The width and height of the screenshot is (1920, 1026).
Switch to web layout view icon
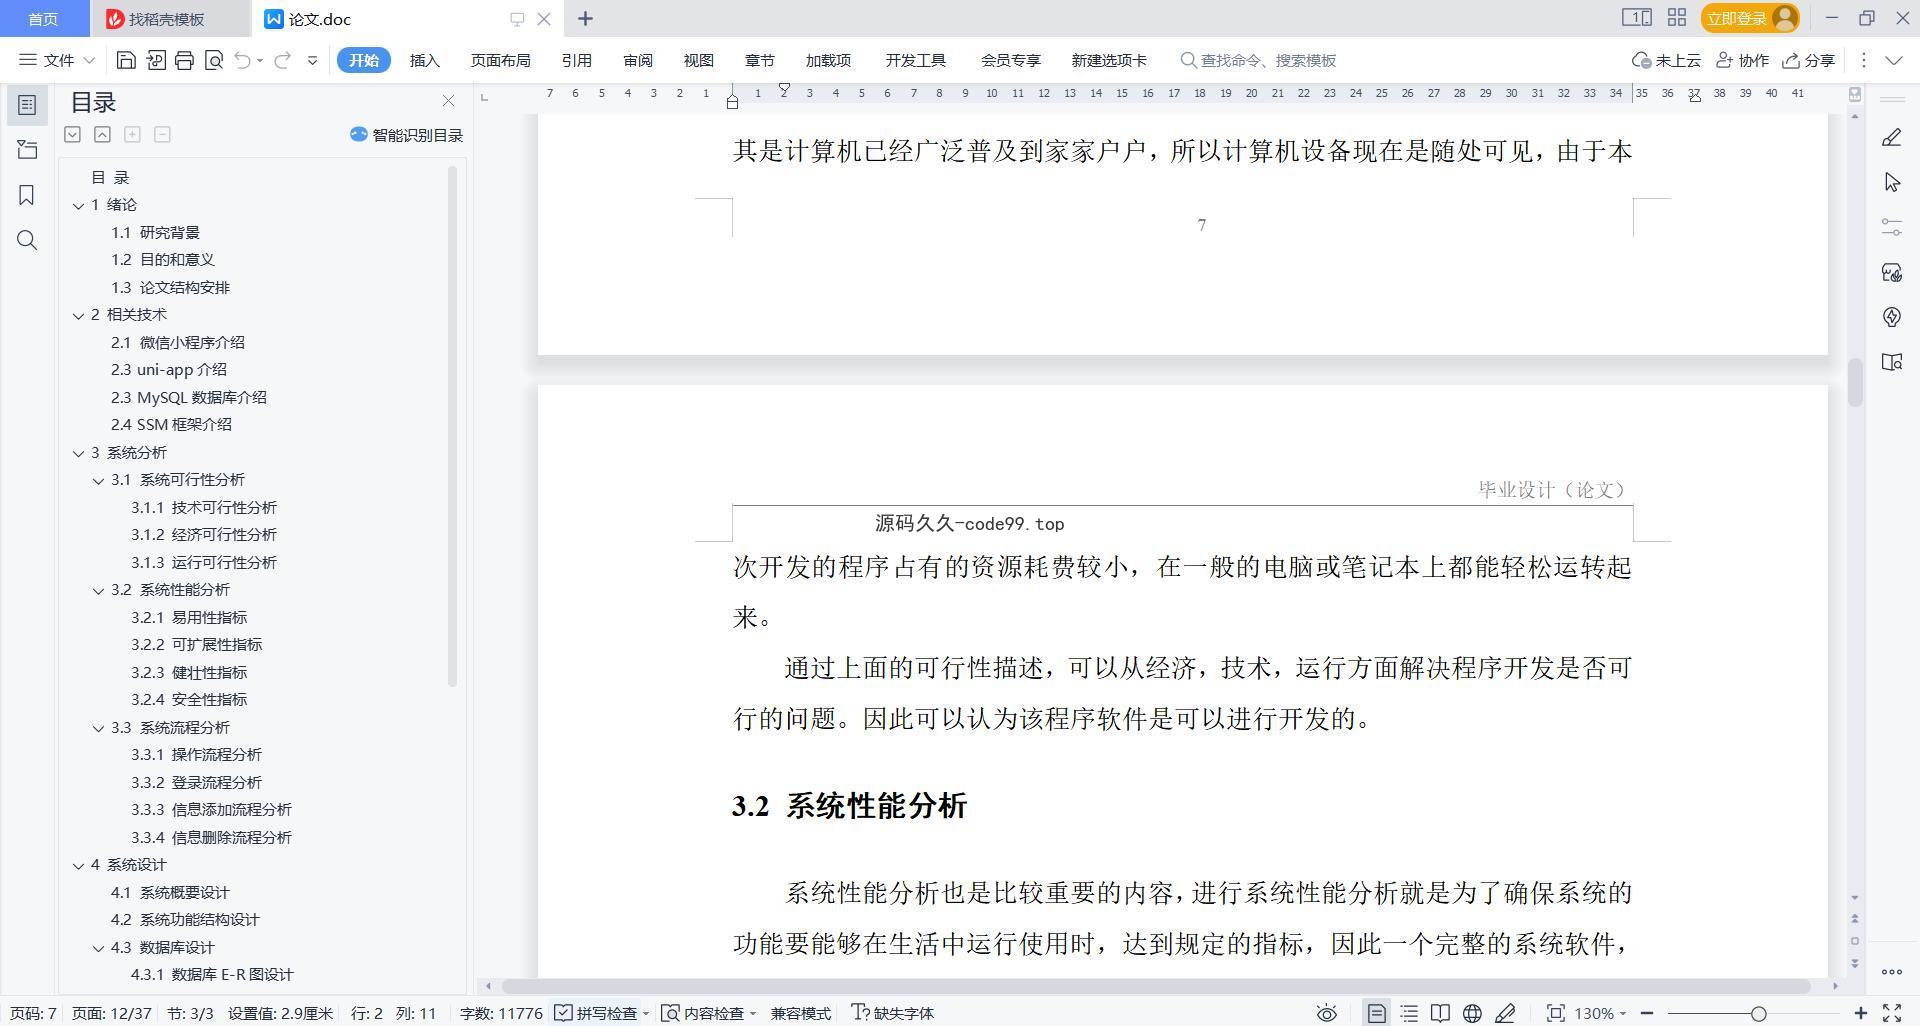1472,1013
